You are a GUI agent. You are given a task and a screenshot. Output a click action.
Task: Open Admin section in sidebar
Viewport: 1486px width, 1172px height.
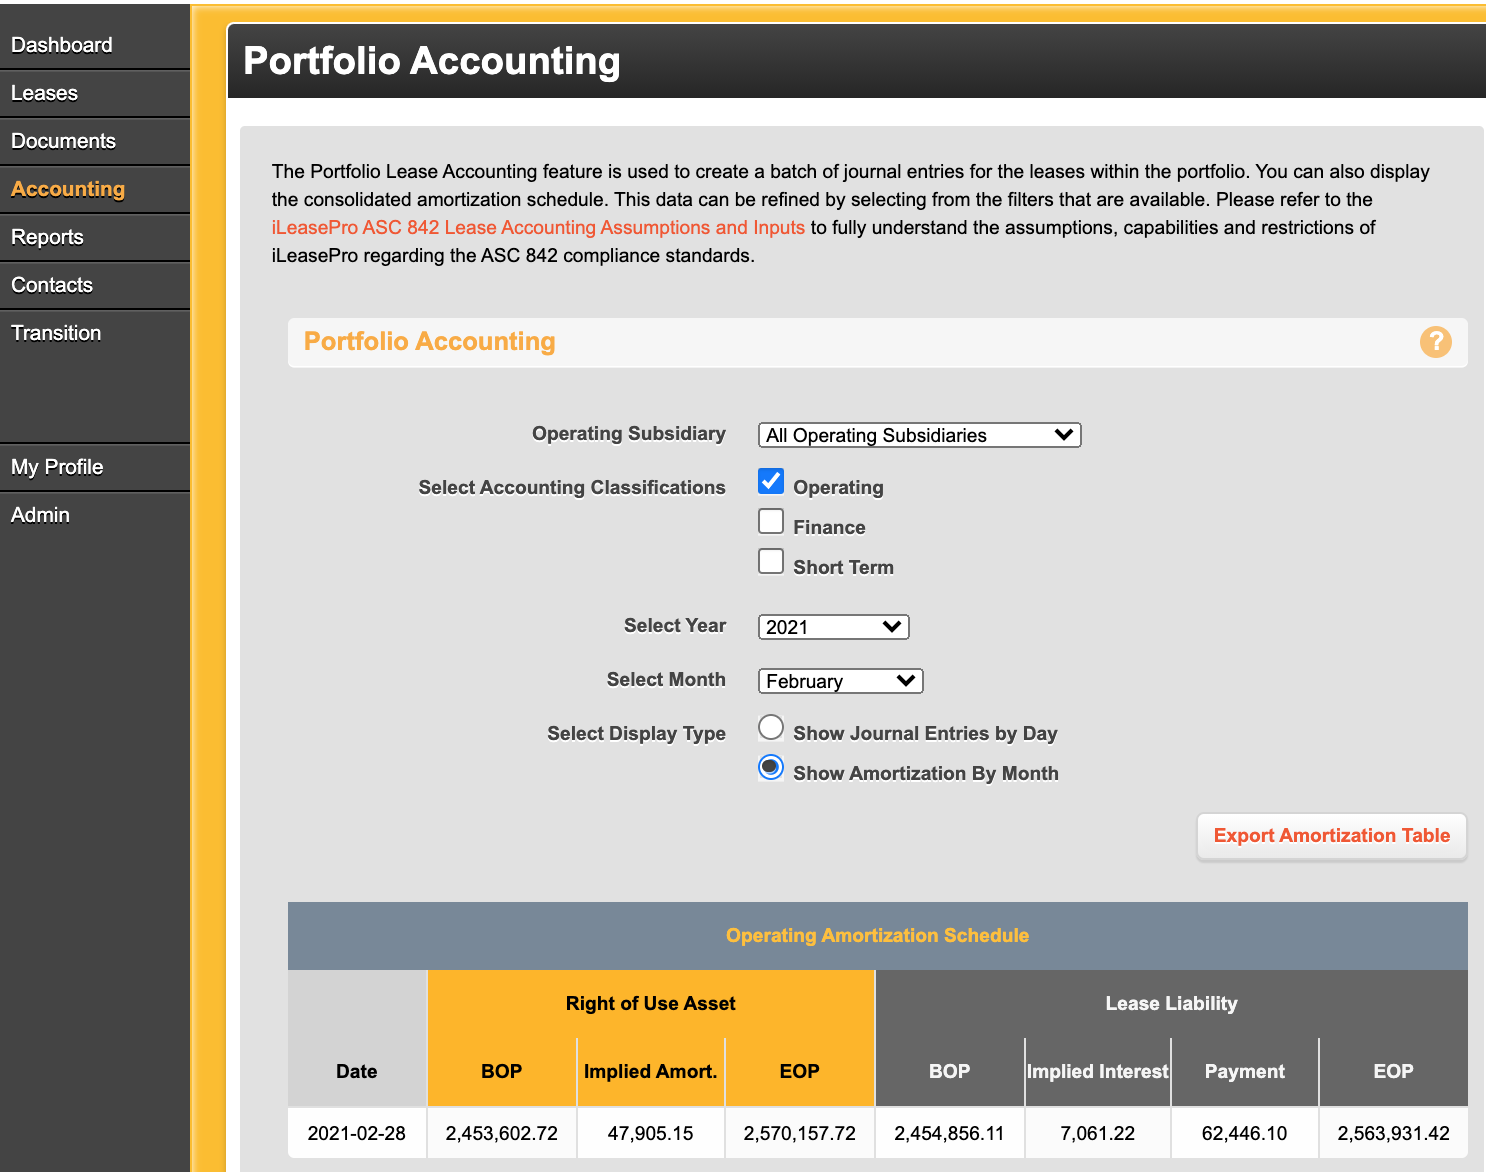pos(95,515)
